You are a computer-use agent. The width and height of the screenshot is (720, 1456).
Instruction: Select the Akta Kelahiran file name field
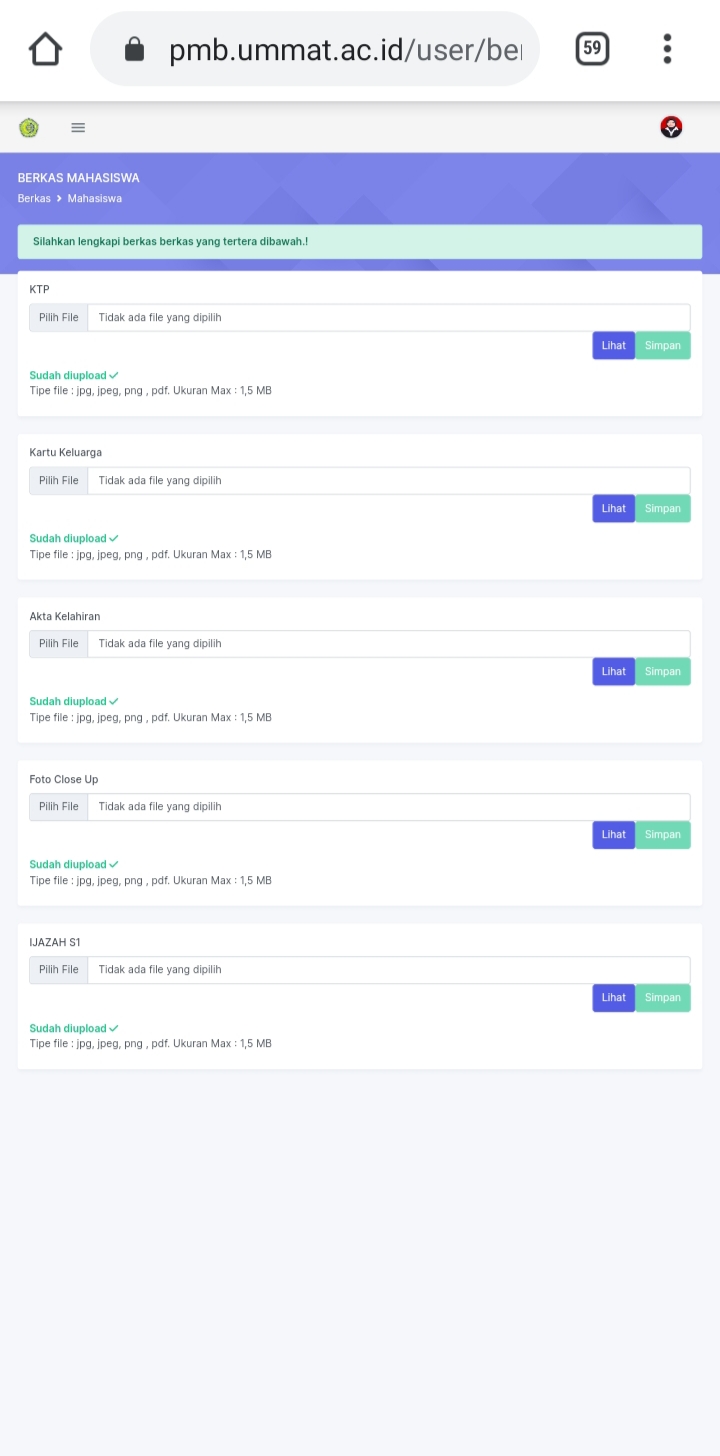coord(388,644)
